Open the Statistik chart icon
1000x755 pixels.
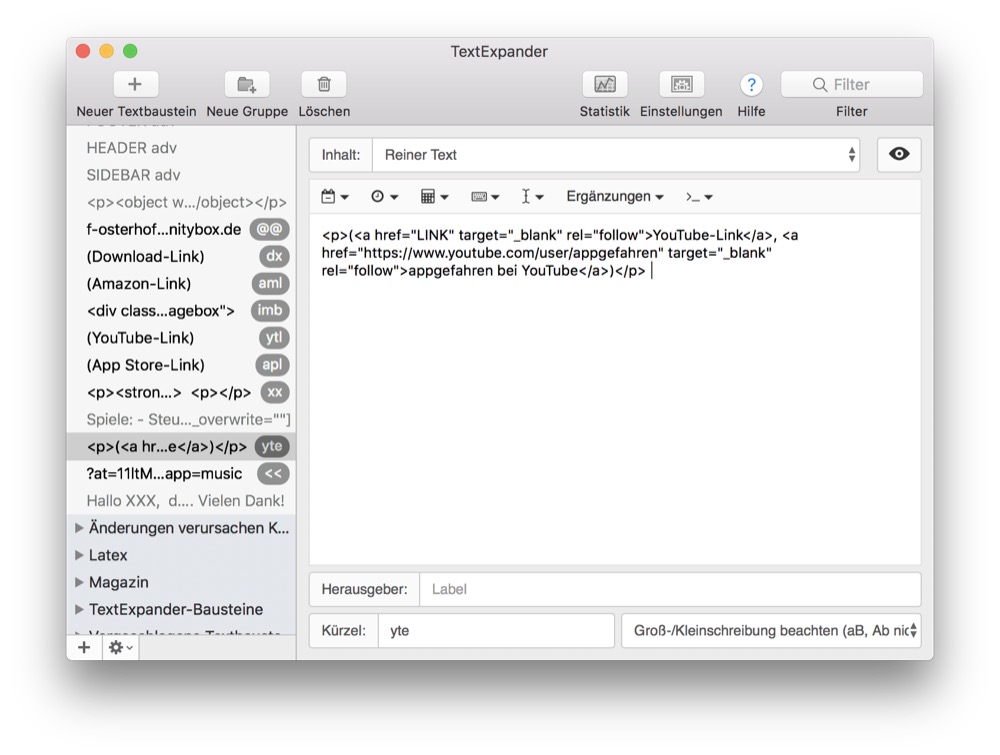click(x=604, y=85)
